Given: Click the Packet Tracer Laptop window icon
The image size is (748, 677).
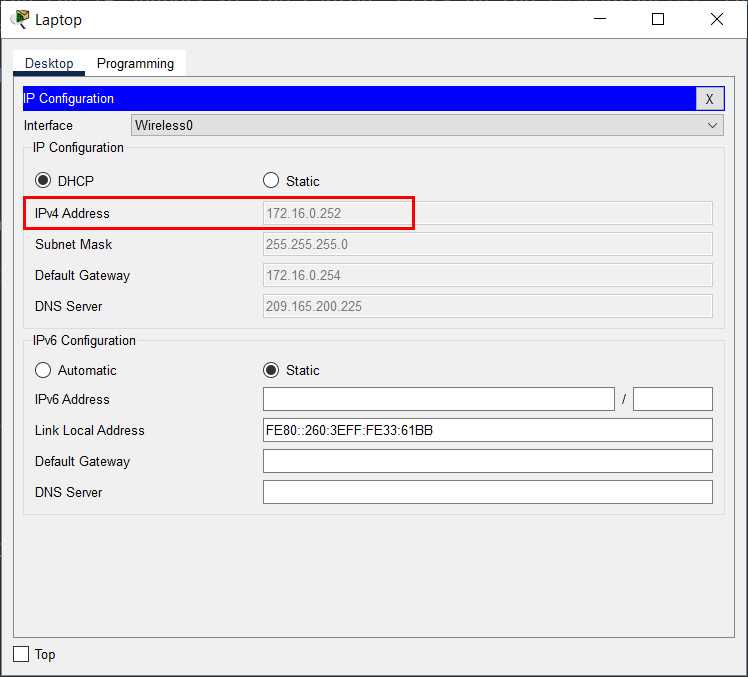Looking at the screenshot, I should pos(20,19).
